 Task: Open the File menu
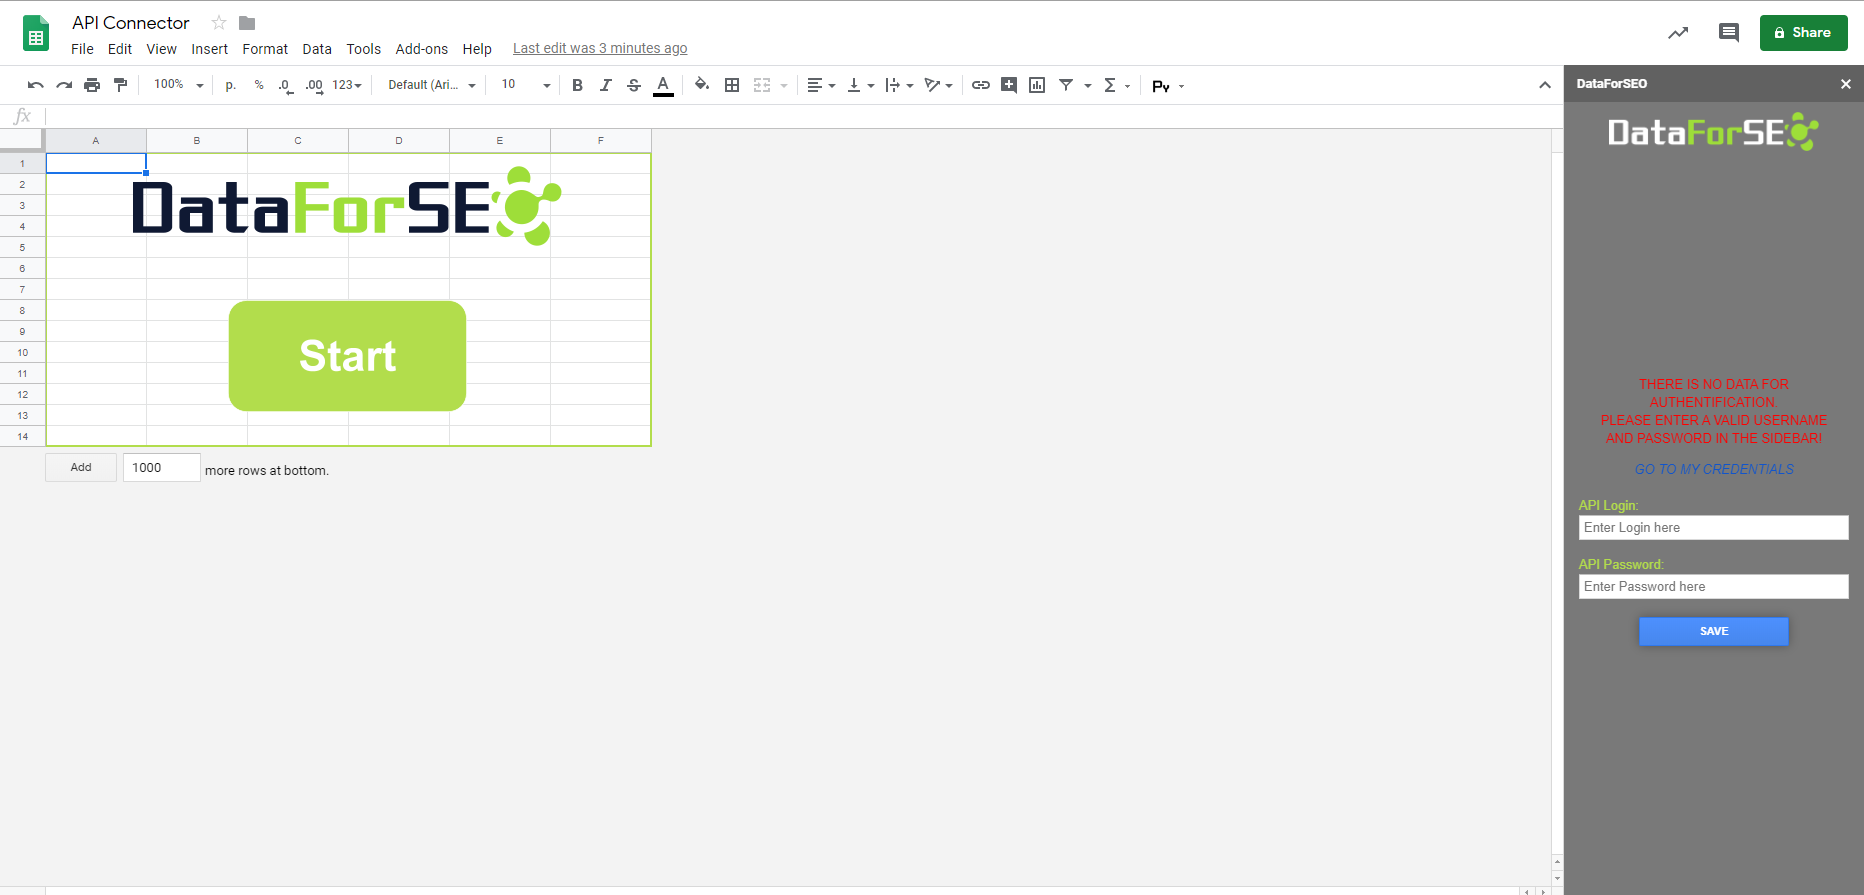pos(82,49)
